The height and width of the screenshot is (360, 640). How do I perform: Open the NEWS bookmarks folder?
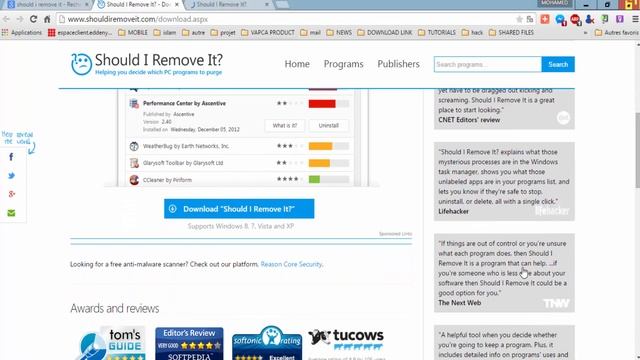(x=339, y=33)
